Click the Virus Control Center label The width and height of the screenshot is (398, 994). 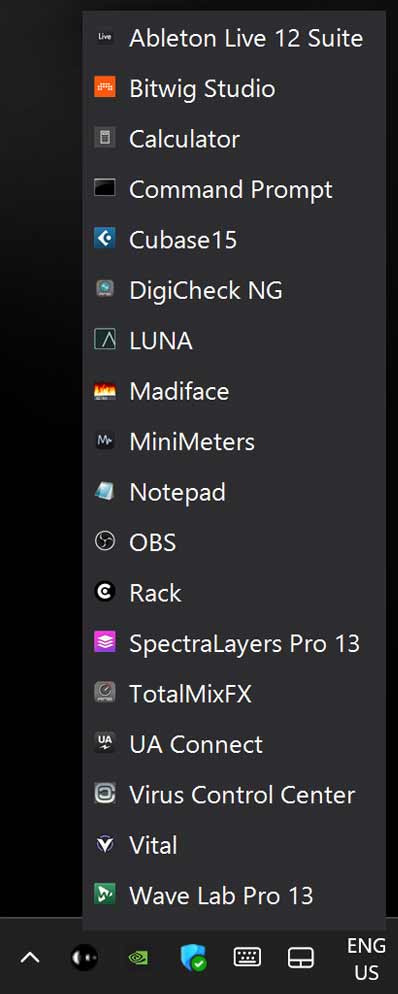coord(242,795)
